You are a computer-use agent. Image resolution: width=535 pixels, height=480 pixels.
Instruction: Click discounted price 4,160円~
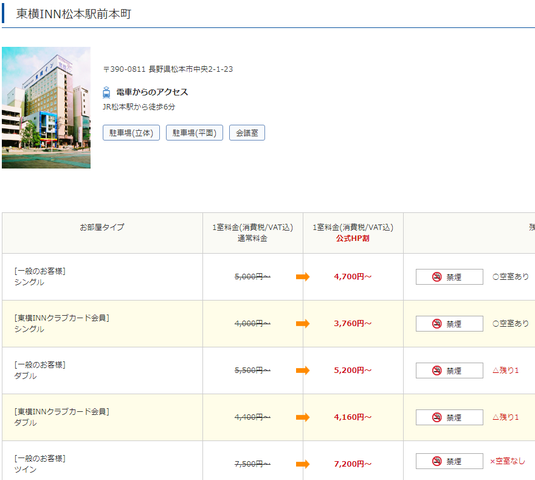coord(352,417)
